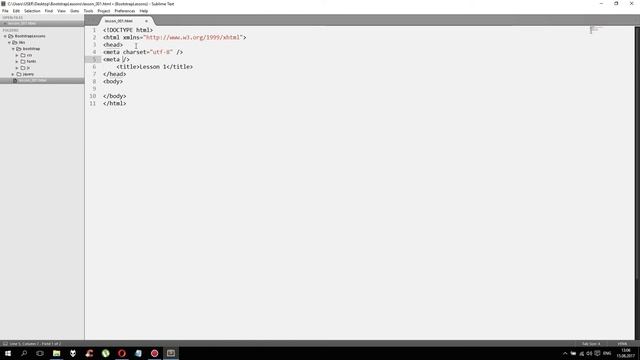Switch ENG input language in tray

(x=607, y=353)
